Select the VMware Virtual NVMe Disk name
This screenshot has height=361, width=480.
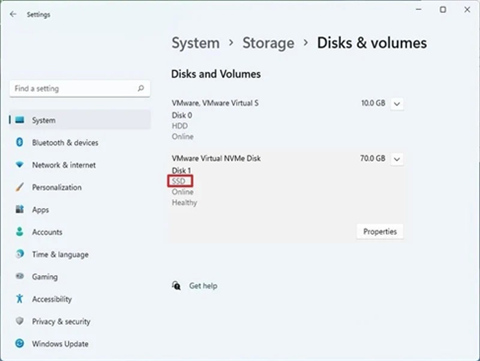[x=216, y=158]
